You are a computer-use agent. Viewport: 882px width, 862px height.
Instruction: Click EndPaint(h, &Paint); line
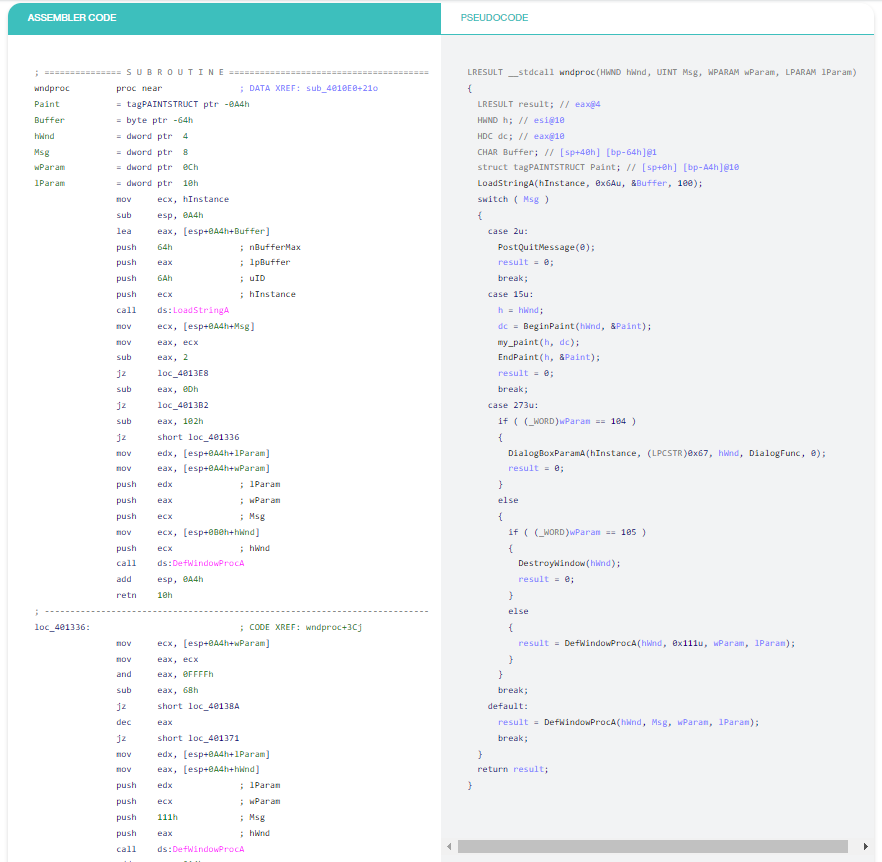coord(549,357)
